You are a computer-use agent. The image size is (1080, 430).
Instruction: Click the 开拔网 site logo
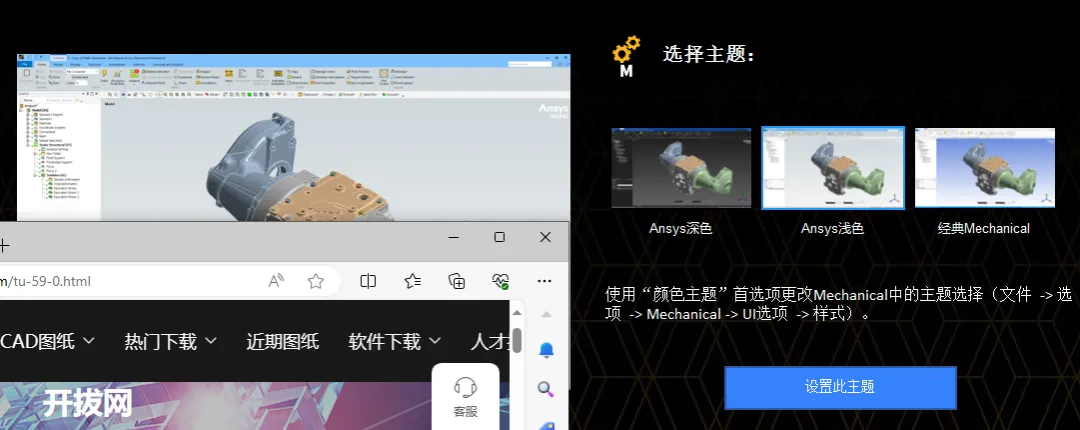click(x=88, y=405)
